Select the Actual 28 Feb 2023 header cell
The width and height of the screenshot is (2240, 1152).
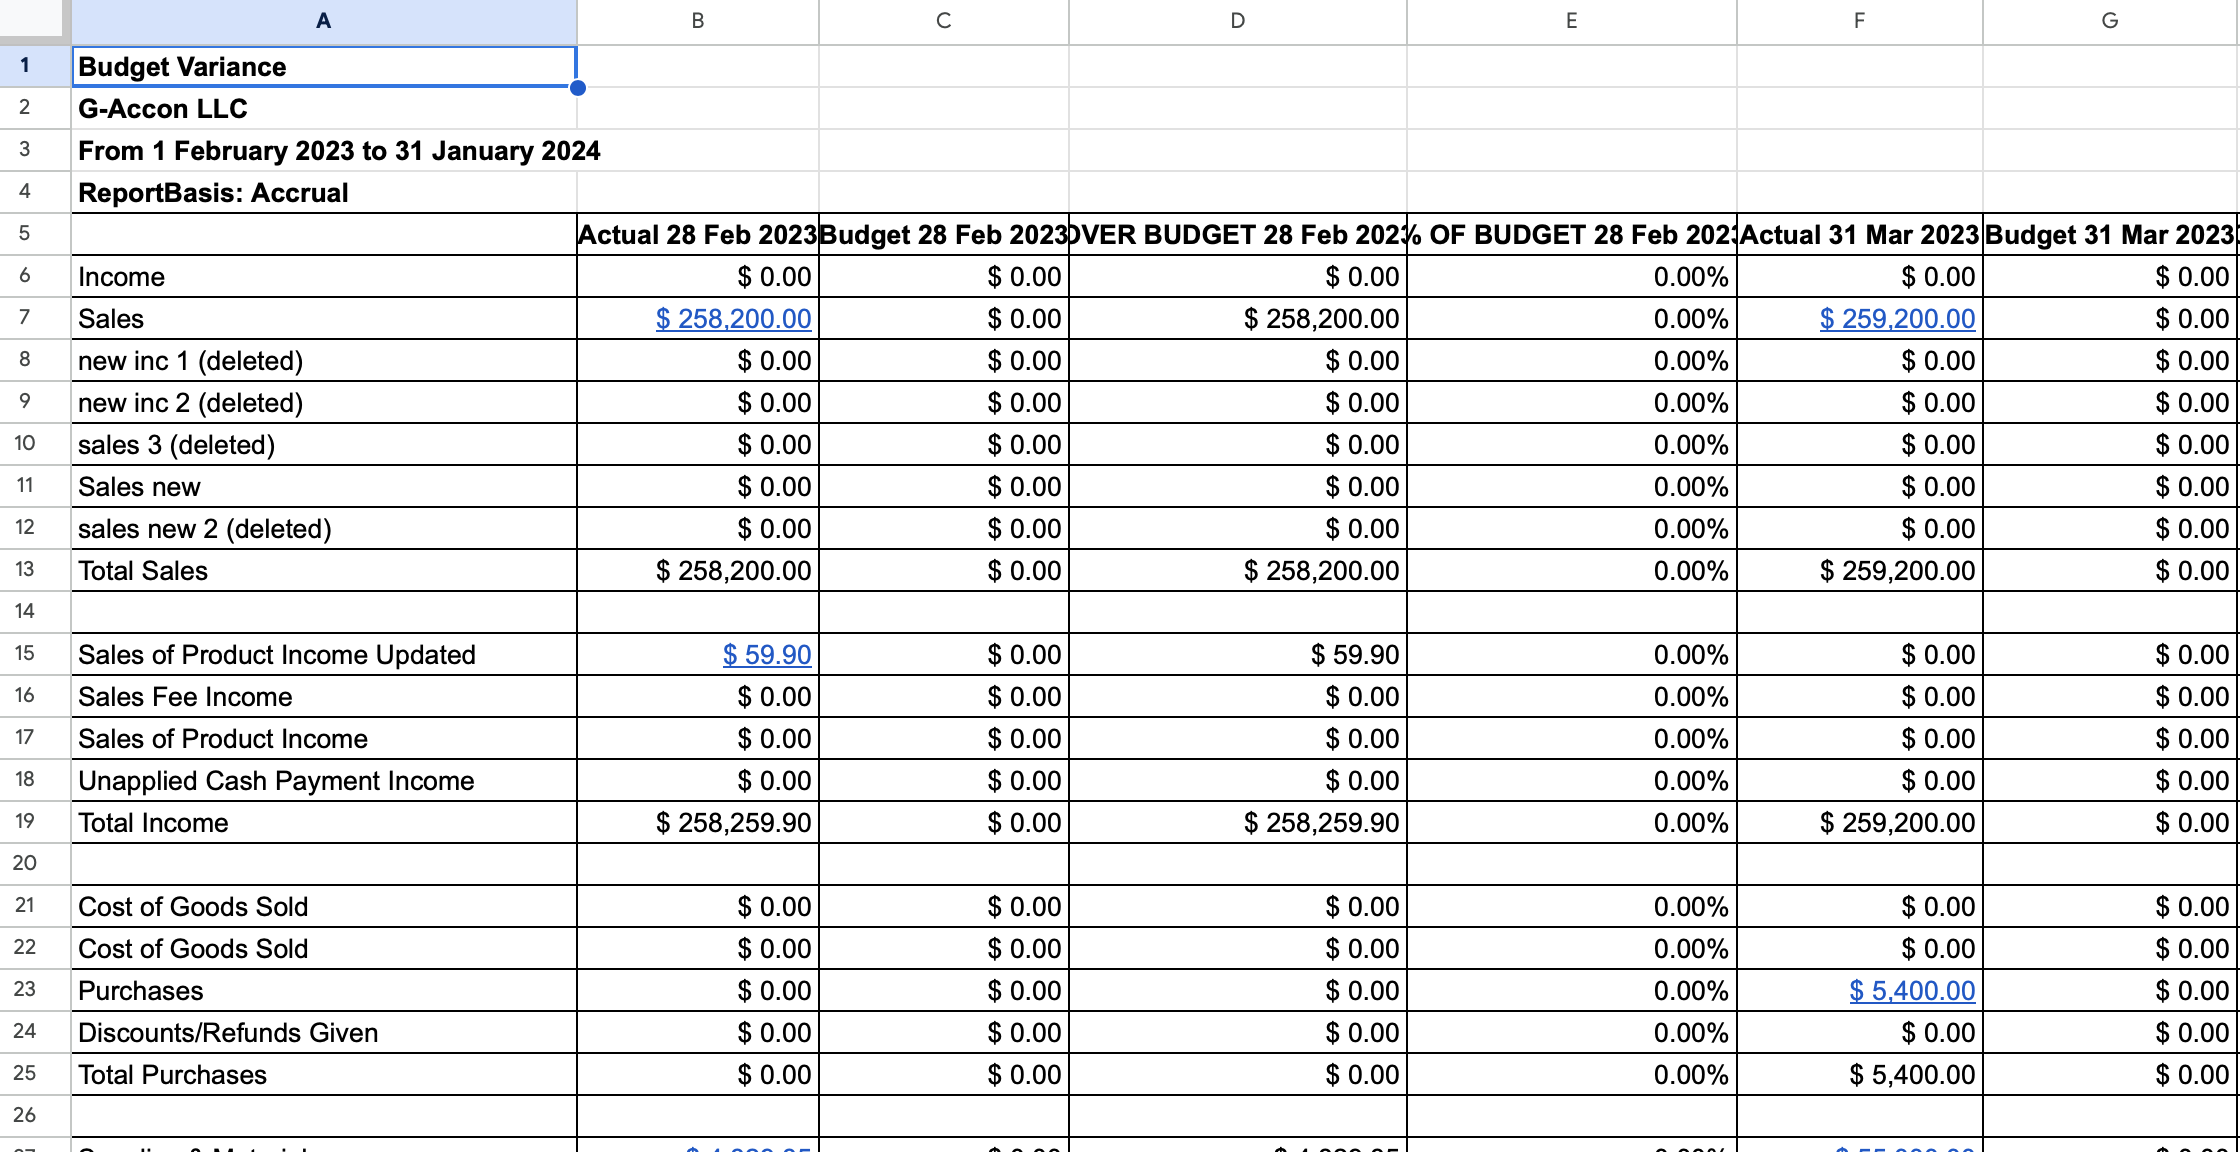pyautogui.click(x=697, y=234)
